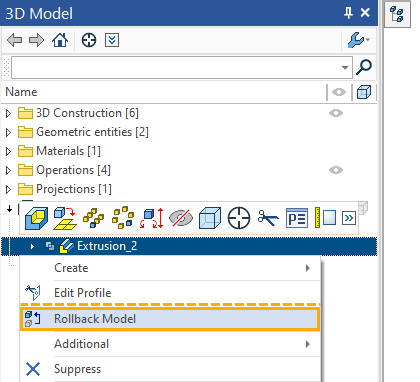420x382 pixels.
Task: Click the crosshair target toolbar icon
Action: (89, 40)
